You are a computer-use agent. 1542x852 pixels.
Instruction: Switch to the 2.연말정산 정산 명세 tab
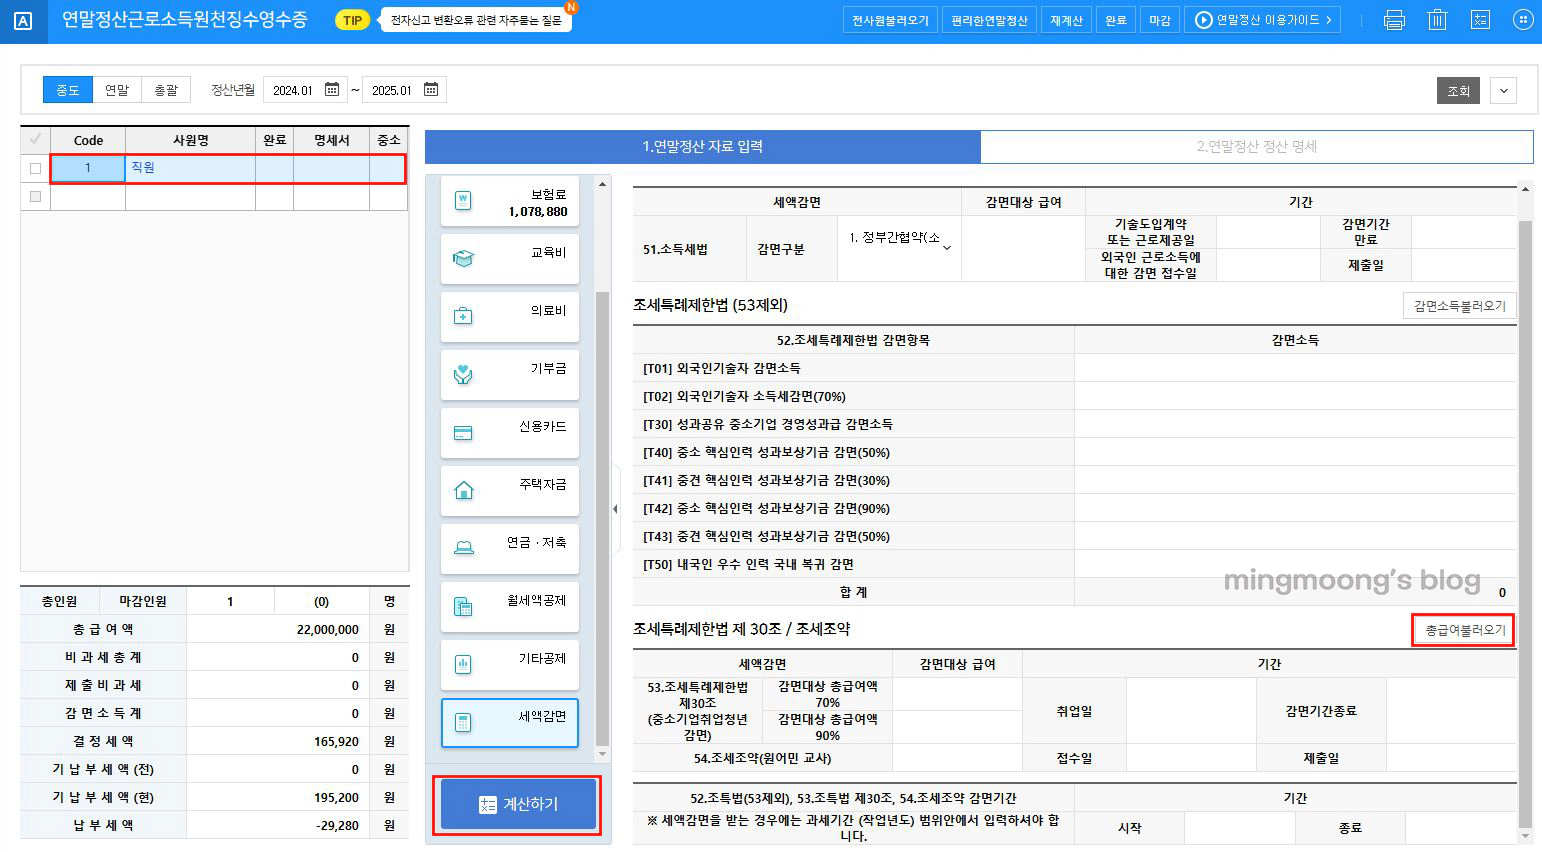pyautogui.click(x=1257, y=146)
